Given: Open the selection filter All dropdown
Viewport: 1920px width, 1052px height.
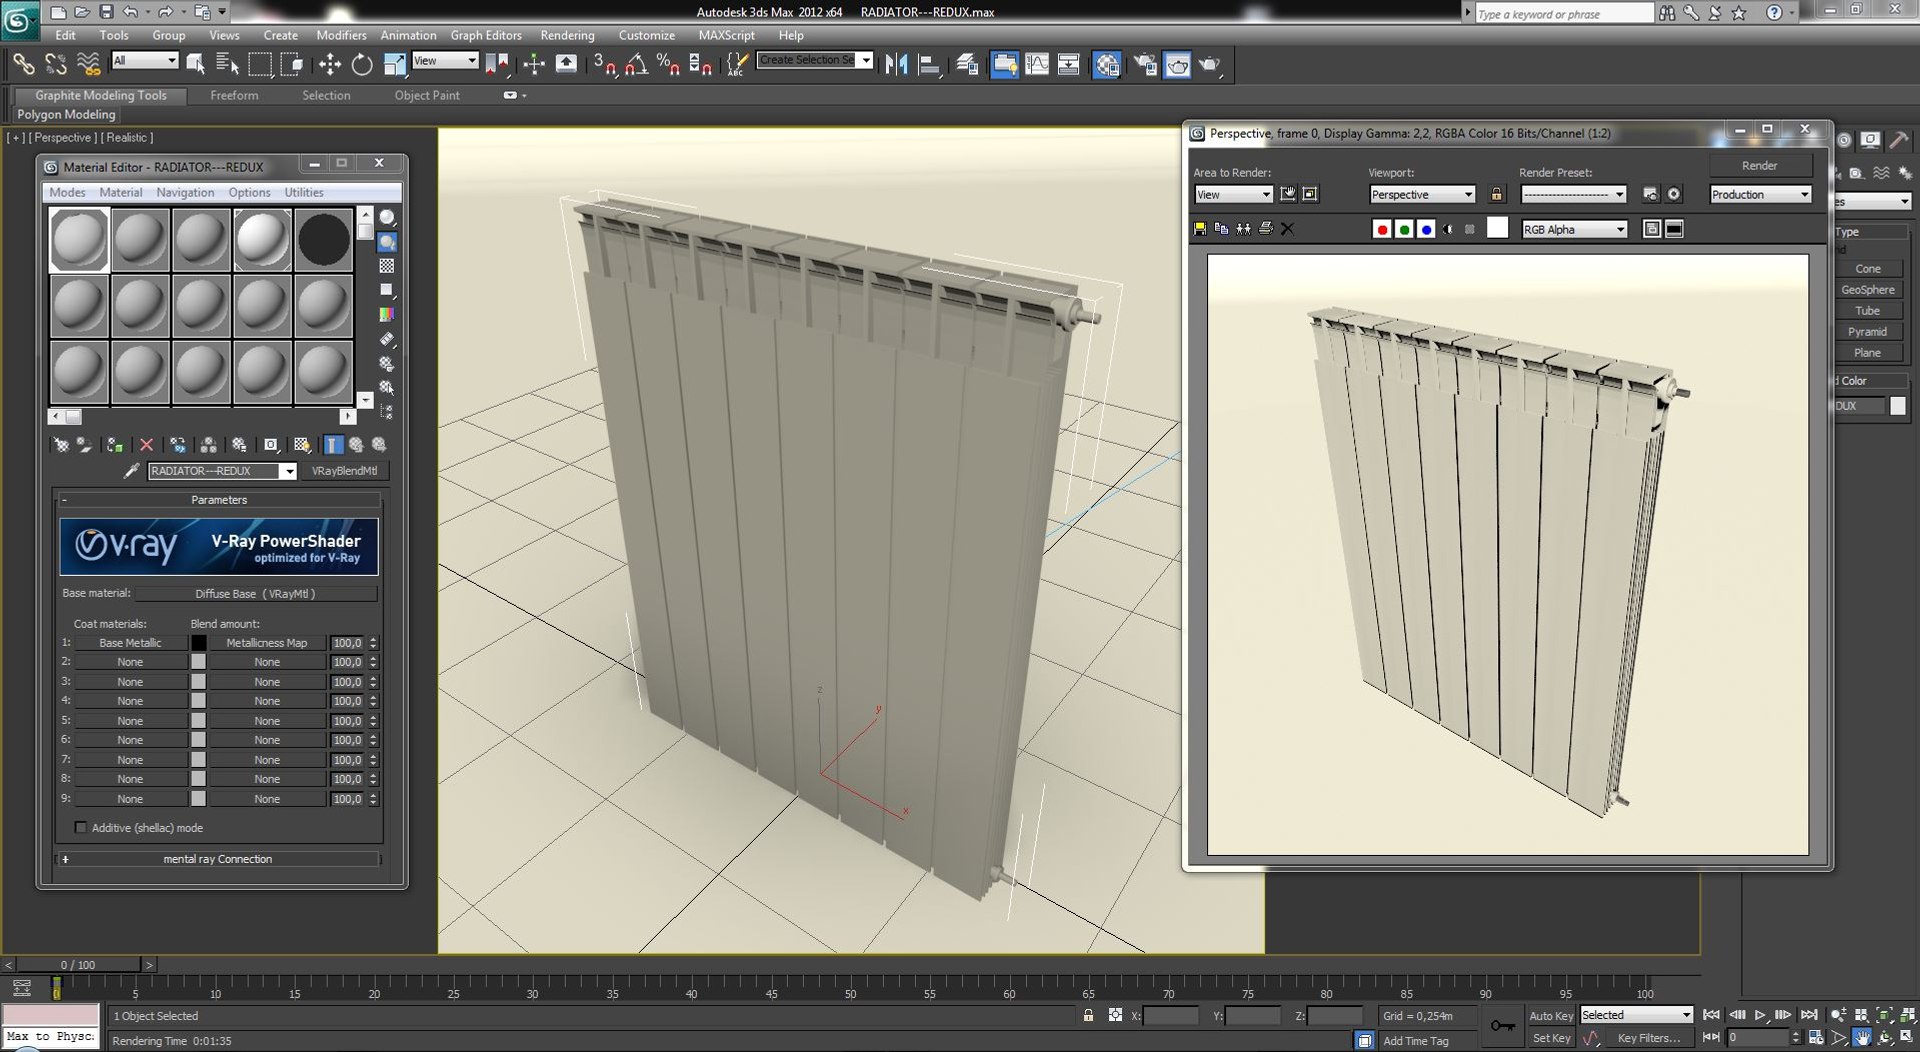Looking at the screenshot, I should (145, 61).
